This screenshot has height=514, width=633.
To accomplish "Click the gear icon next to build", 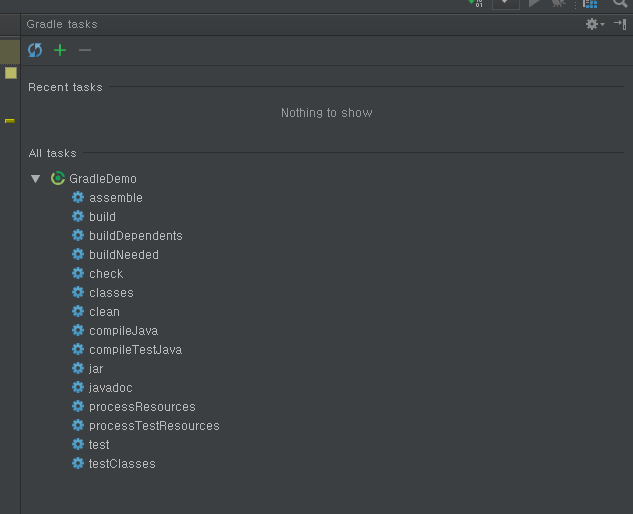I will point(78,216).
